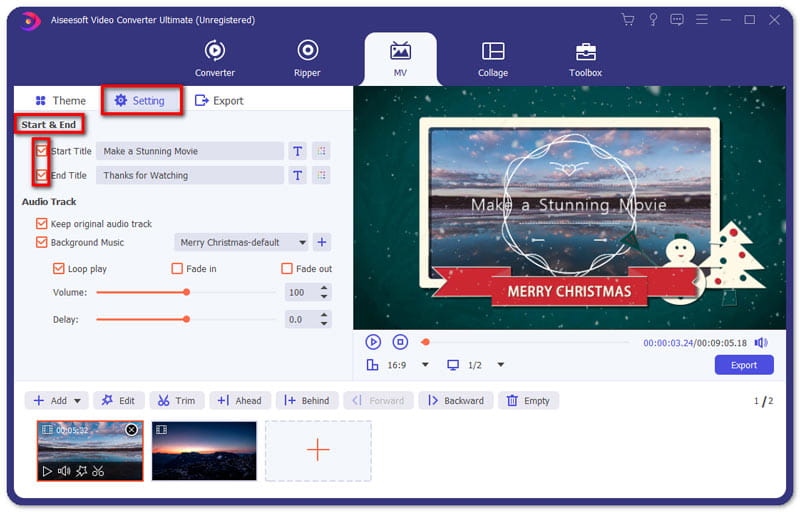The image size is (800, 512).
Task: Open the Toolbox module
Action: pyautogui.click(x=586, y=59)
